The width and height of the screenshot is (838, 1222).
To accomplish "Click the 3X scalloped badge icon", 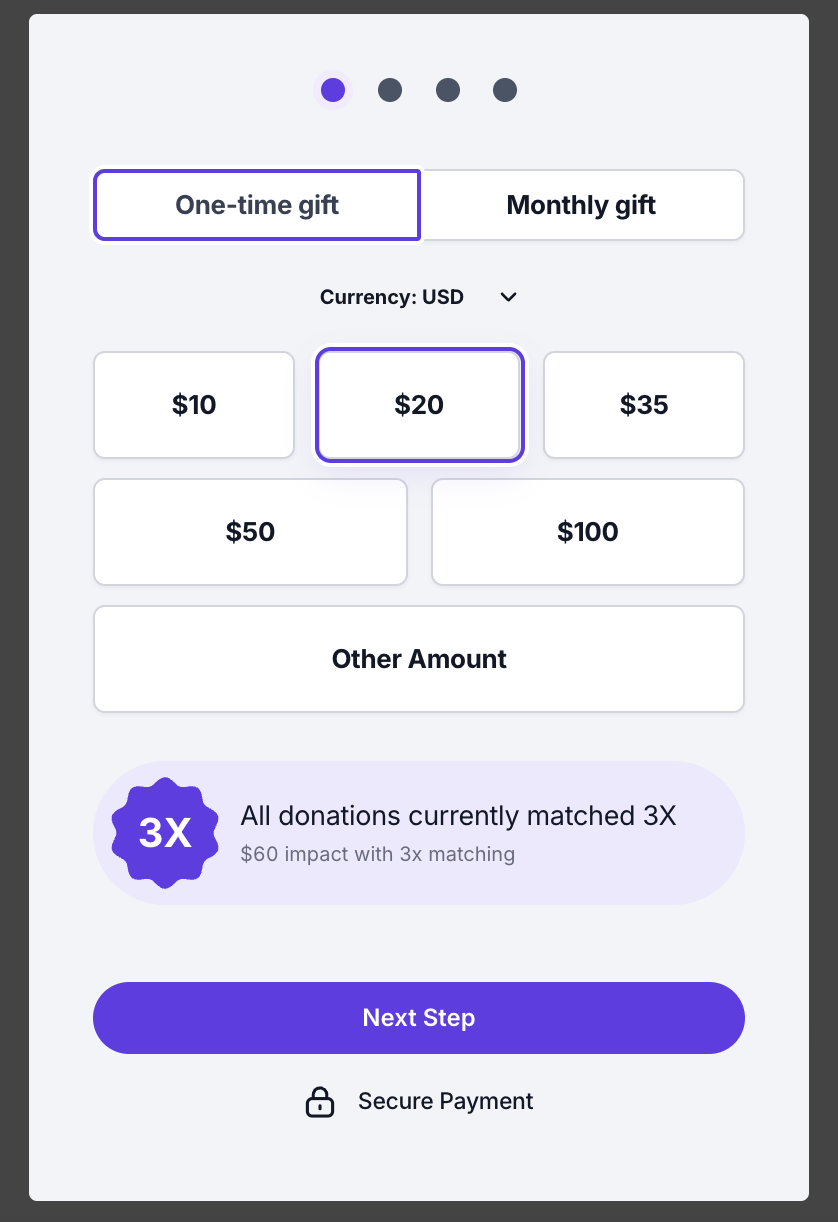I will point(165,832).
